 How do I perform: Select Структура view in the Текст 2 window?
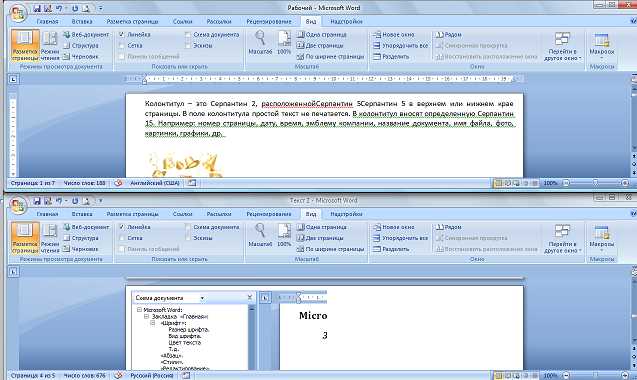click(81, 238)
